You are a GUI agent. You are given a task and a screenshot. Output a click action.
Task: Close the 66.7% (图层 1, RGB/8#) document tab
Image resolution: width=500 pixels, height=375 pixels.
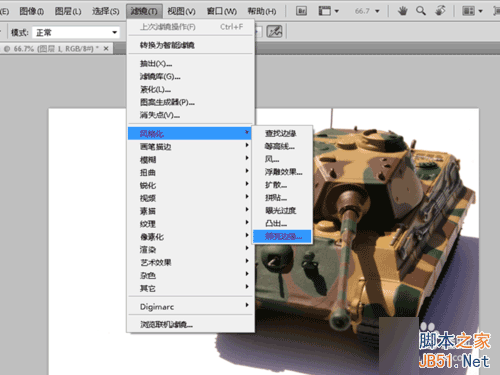(x=106, y=49)
